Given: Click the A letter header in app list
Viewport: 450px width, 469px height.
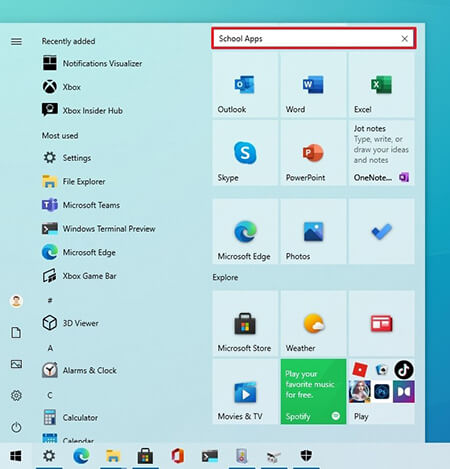Looking at the screenshot, I should 50,348.
